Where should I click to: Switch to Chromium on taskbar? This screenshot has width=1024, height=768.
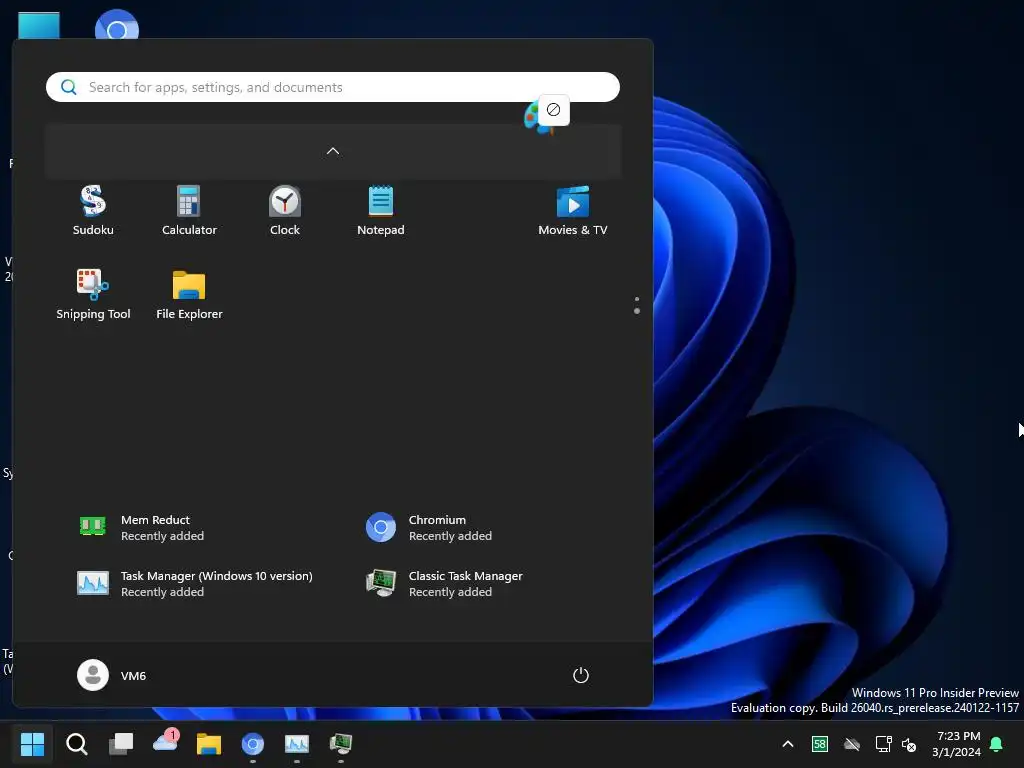253,743
